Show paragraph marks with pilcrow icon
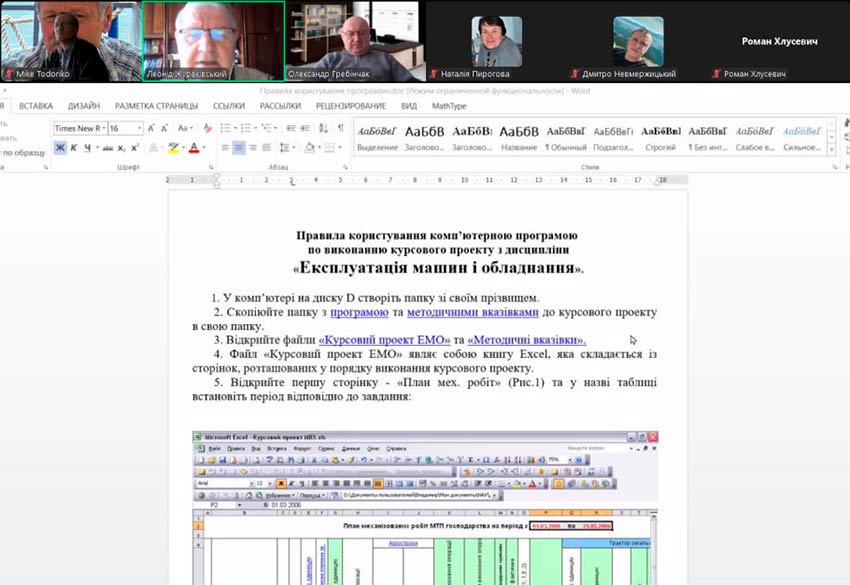This screenshot has width=850, height=585. pos(340,128)
